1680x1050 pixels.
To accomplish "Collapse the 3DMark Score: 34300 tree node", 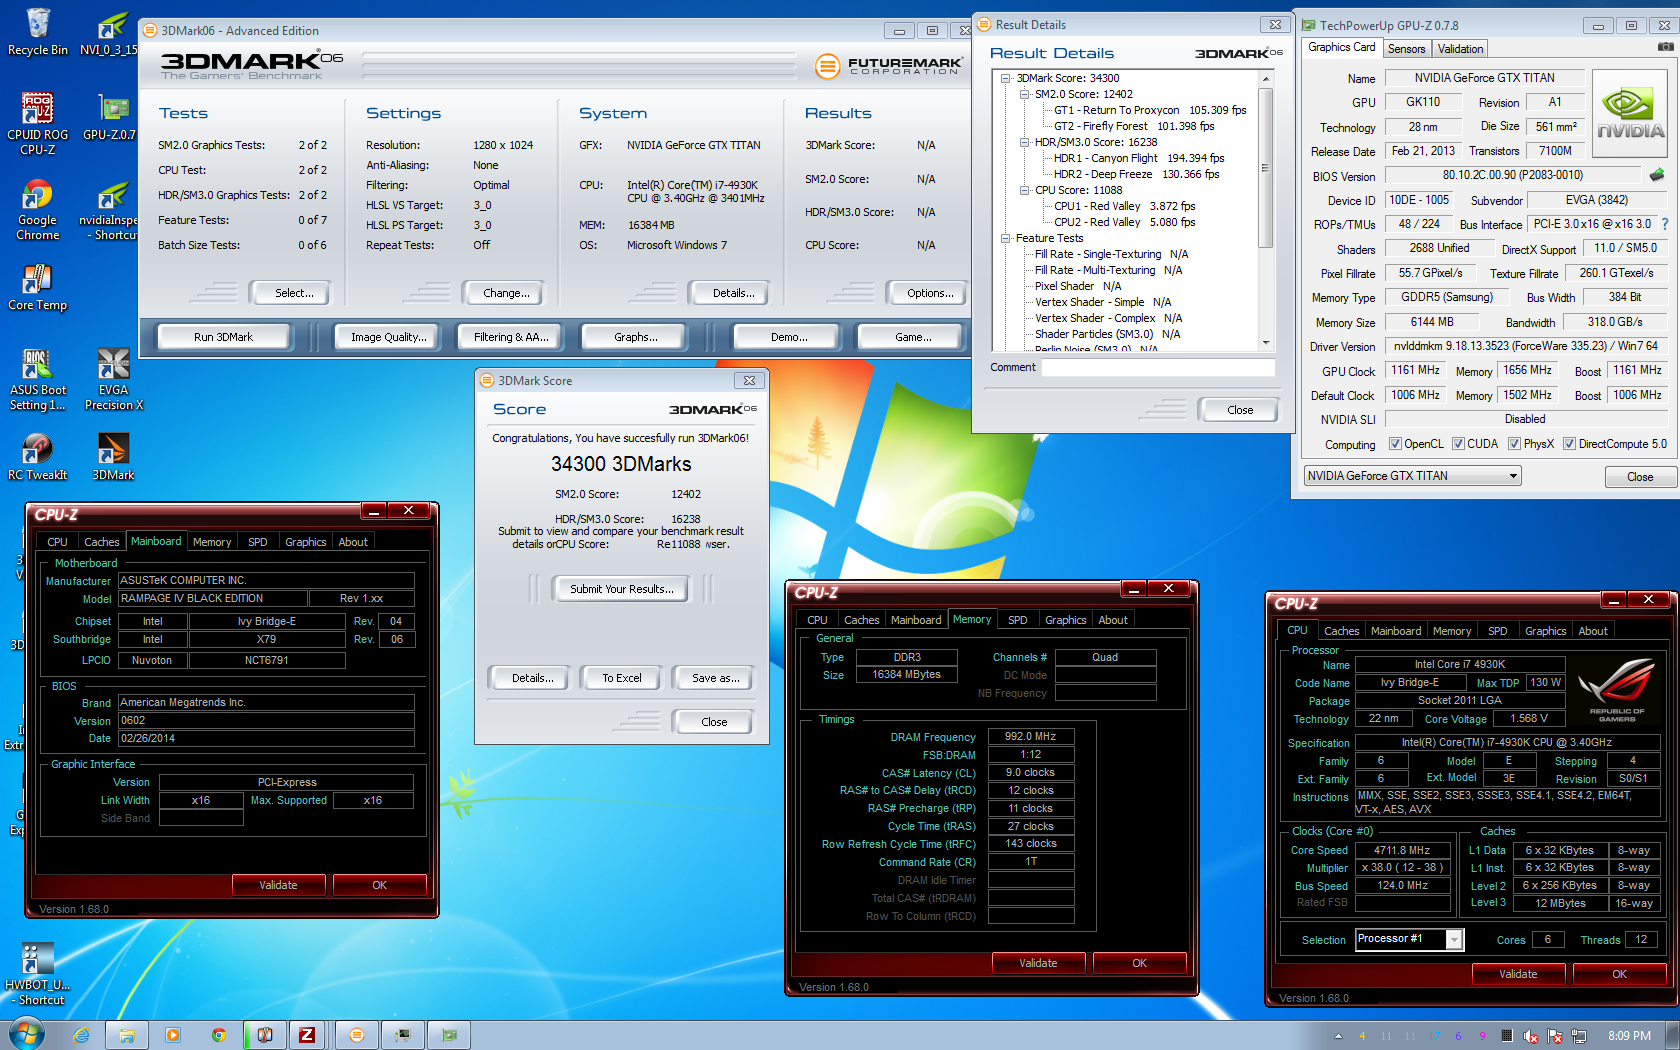I will [x=1006, y=78].
